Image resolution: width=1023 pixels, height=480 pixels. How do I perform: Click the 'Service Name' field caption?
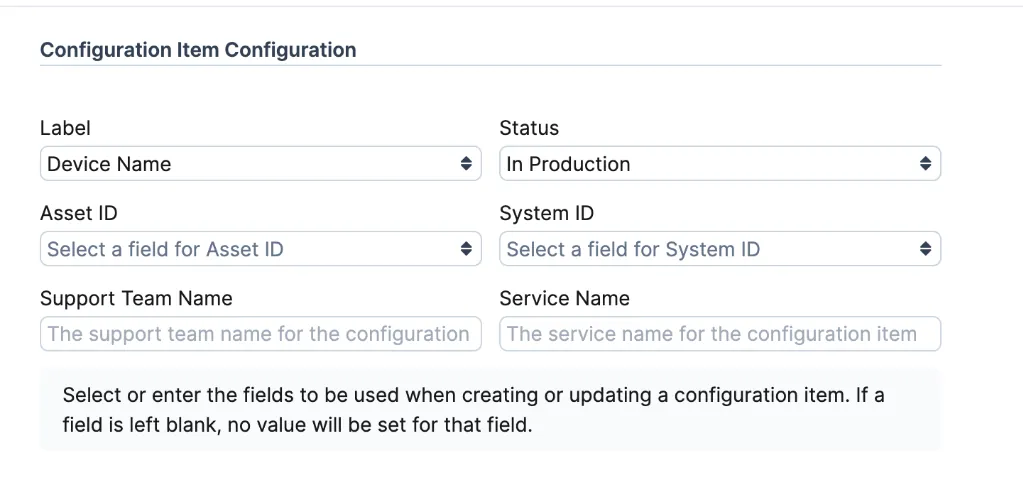coord(564,298)
